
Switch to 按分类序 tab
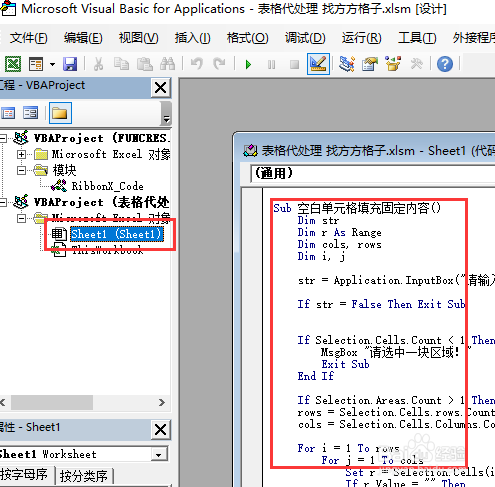coord(84,476)
